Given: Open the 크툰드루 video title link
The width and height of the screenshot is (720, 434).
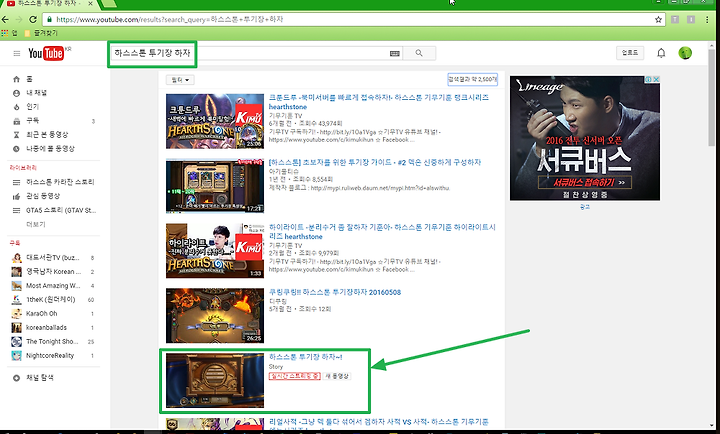Looking at the screenshot, I should [378, 102].
